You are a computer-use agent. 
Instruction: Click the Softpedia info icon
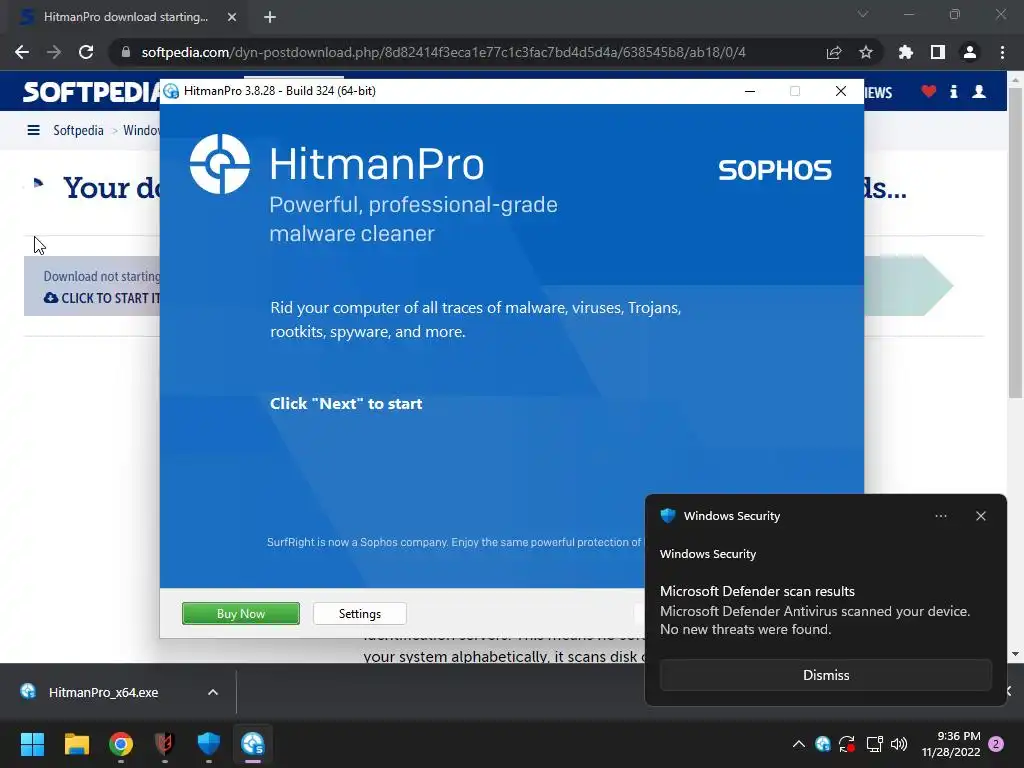point(953,91)
